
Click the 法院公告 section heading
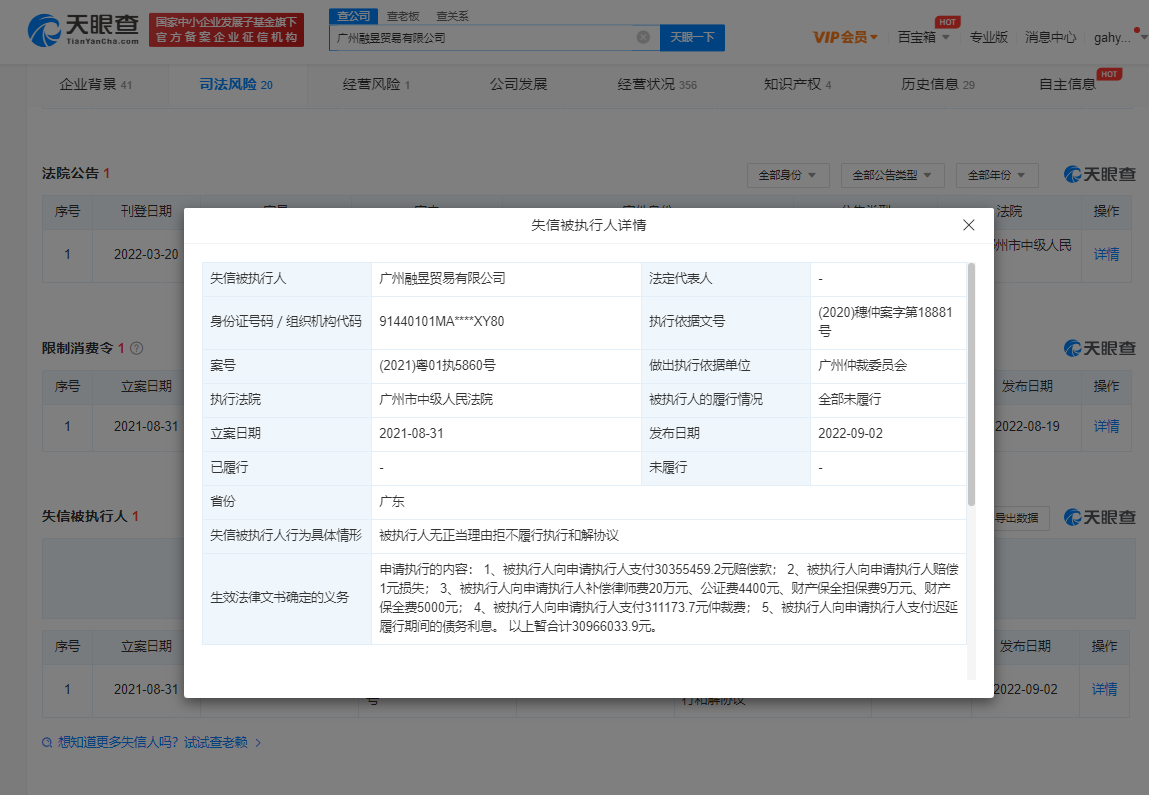(70, 174)
